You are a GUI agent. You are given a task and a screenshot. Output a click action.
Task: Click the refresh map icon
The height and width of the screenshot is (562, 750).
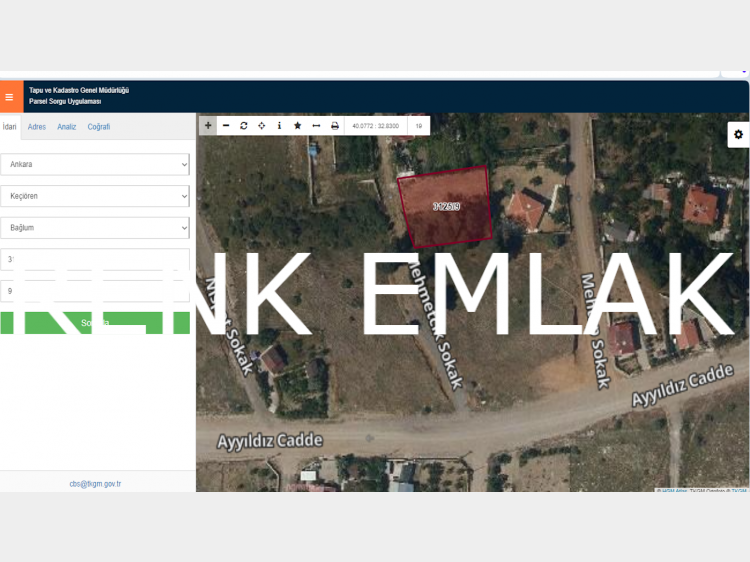[244, 126]
